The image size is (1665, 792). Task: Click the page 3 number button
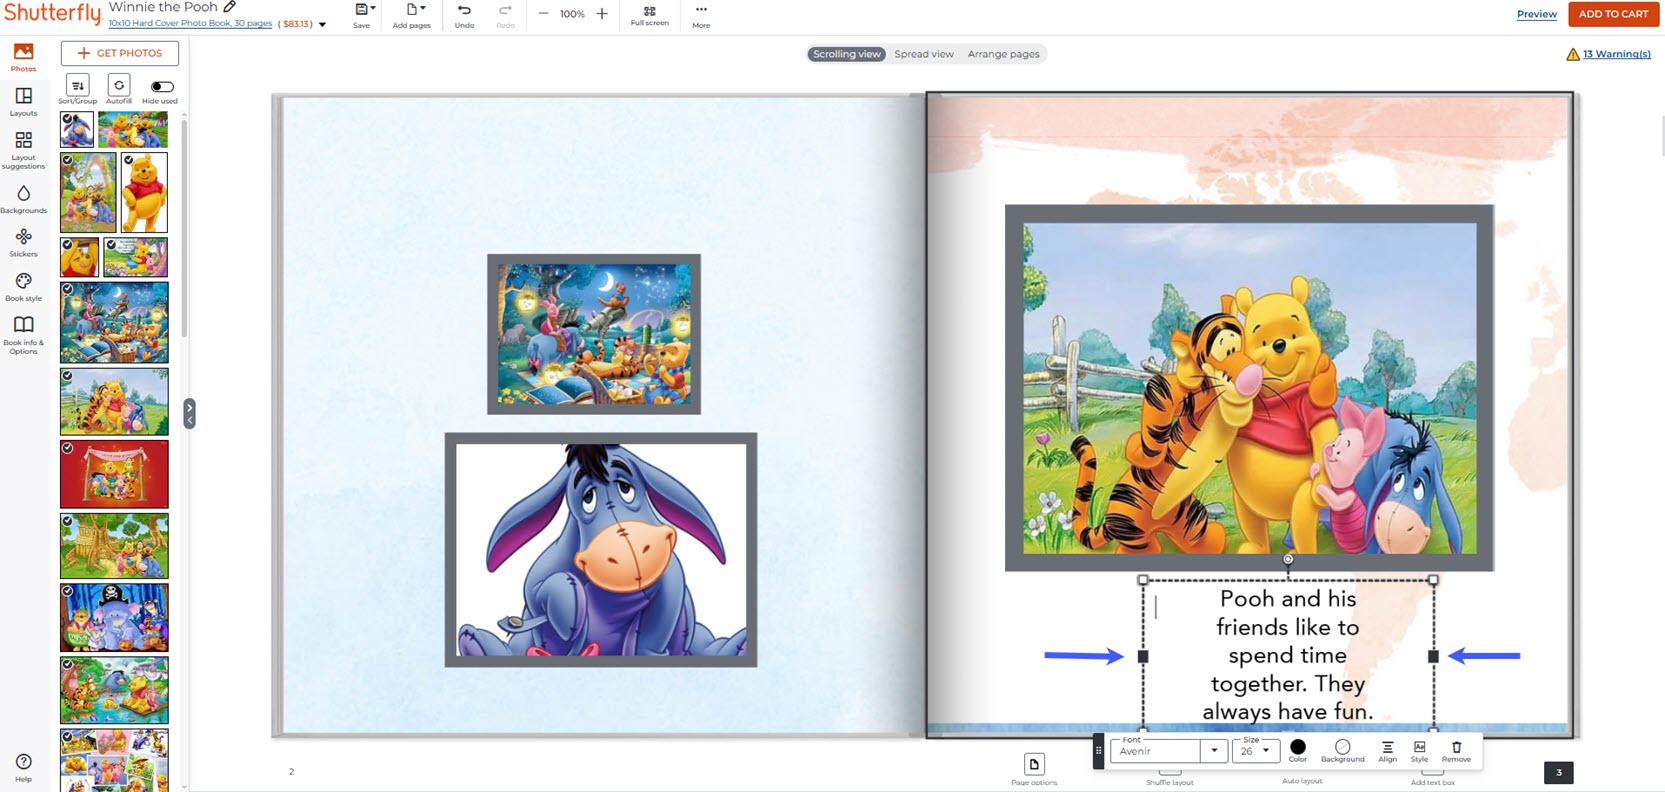[1558, 772]
